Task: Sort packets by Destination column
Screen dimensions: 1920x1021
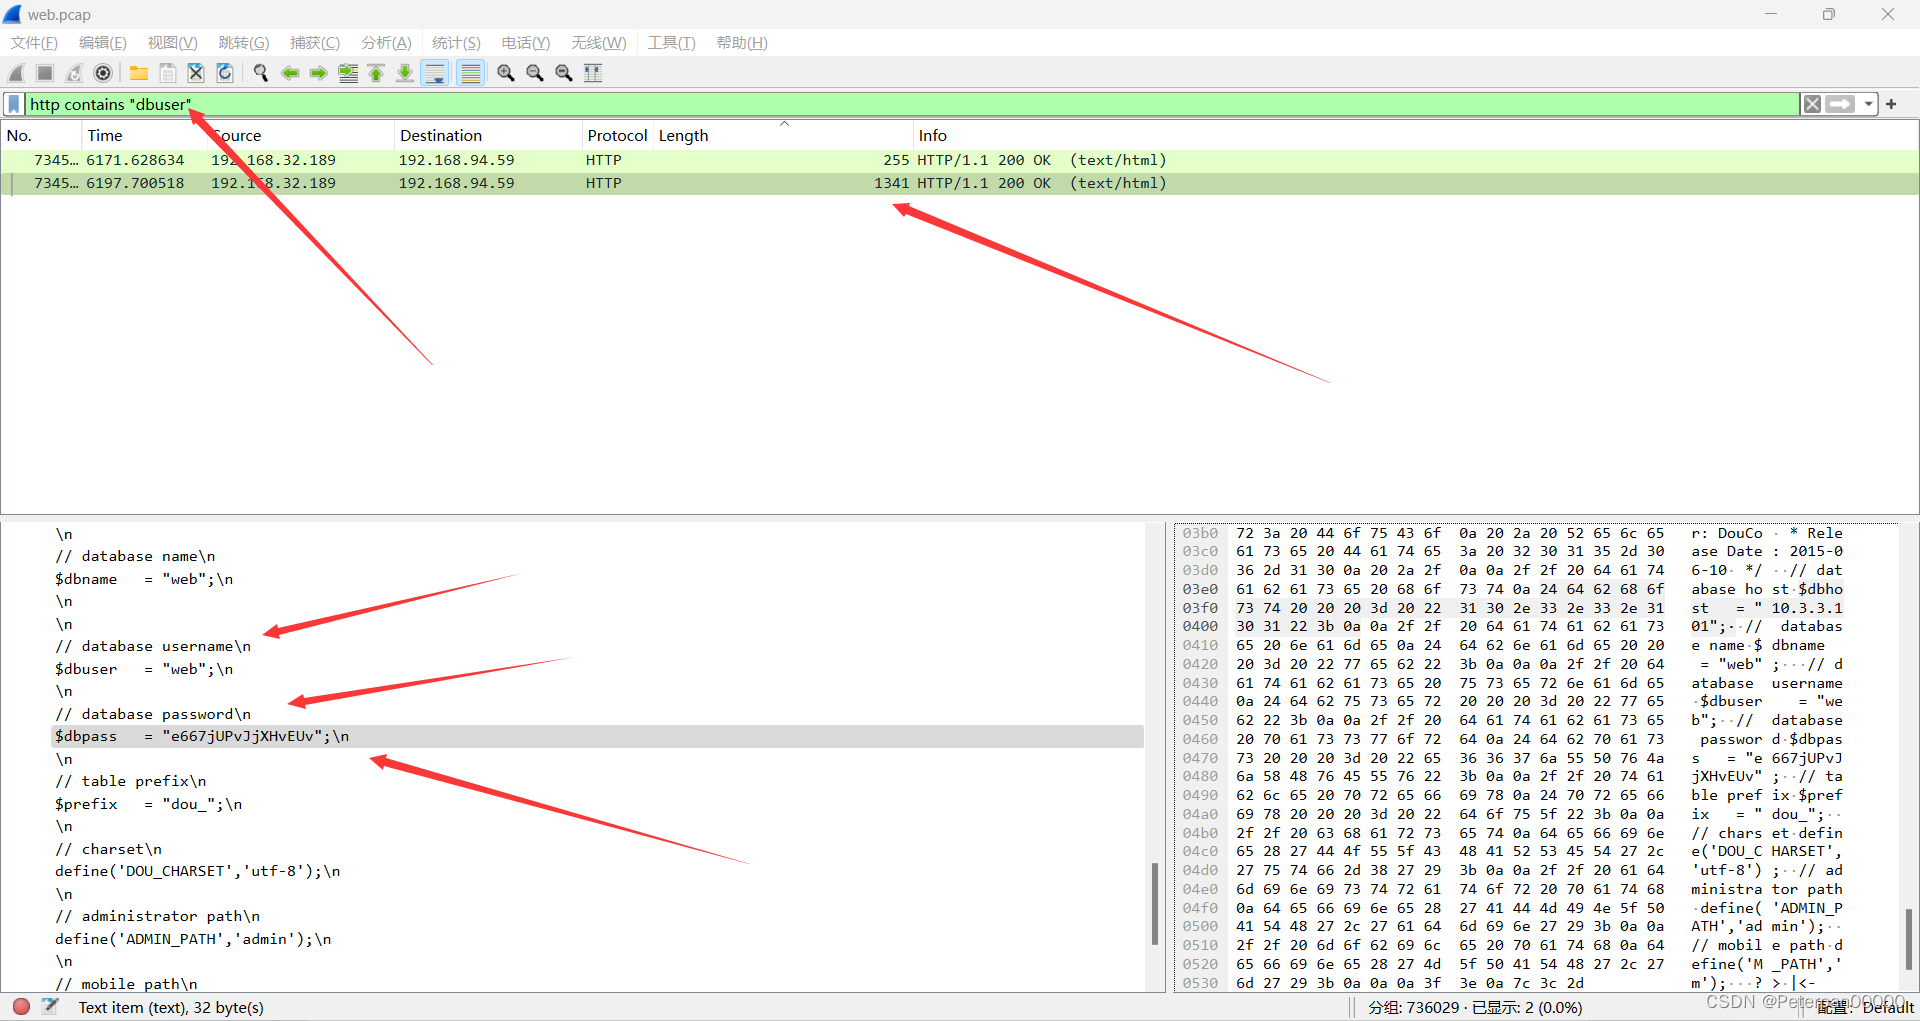Action: pyautogui.click(x=488, y=135)
